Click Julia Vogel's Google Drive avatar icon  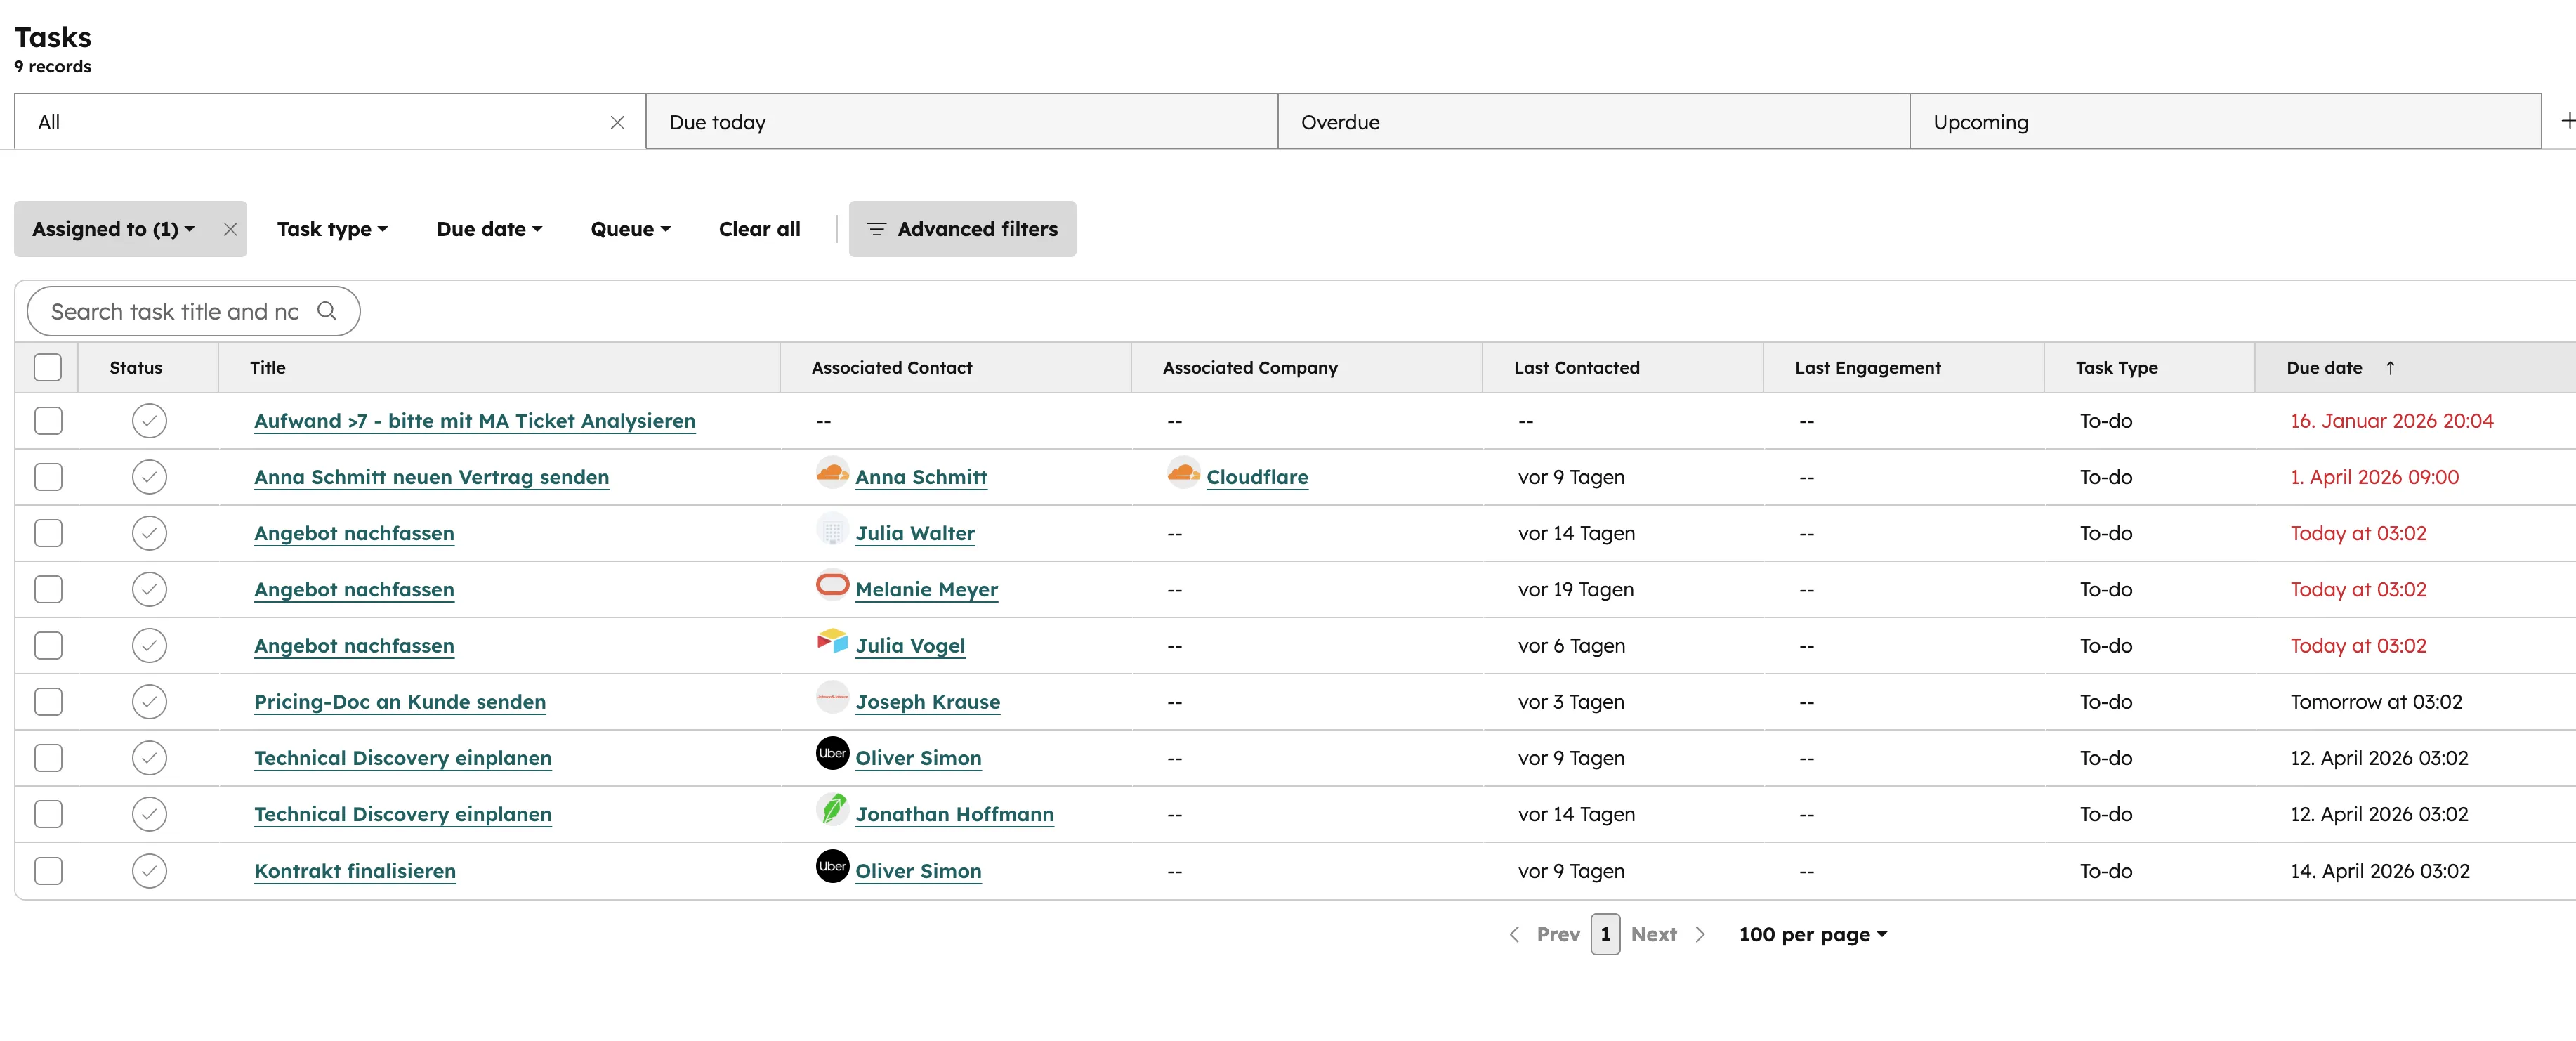pyautogui.click(x=831, y=645)
